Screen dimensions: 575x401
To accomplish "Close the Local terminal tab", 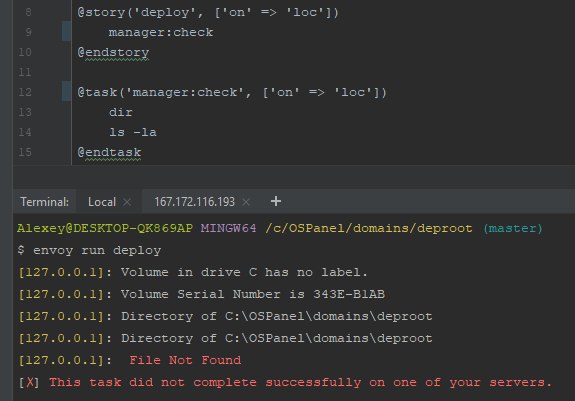I will (127, 202).
